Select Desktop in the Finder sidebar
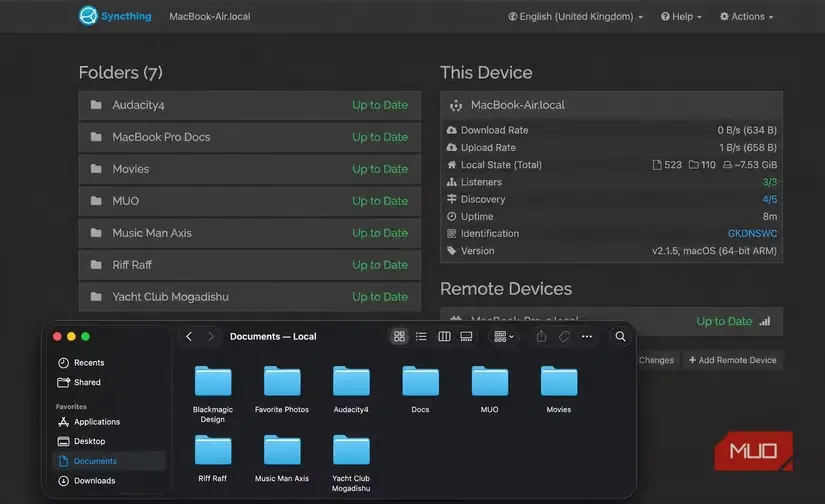 (109, 441)
